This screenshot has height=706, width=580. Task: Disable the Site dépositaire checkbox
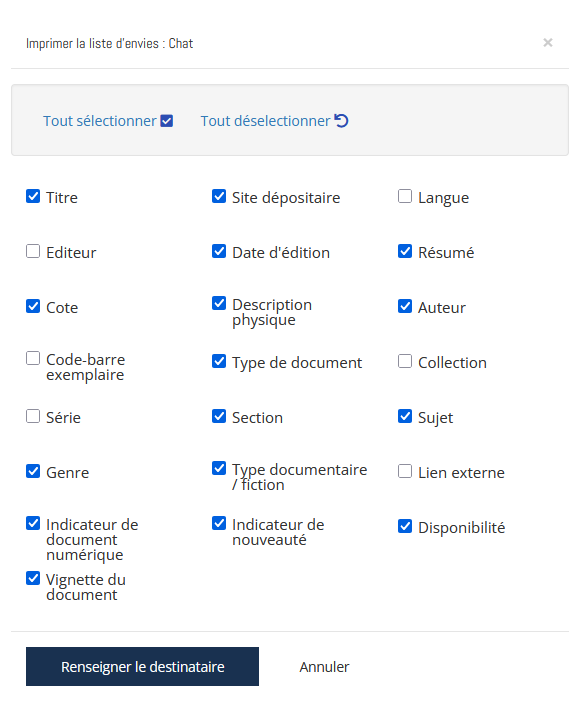pos(219,196)
